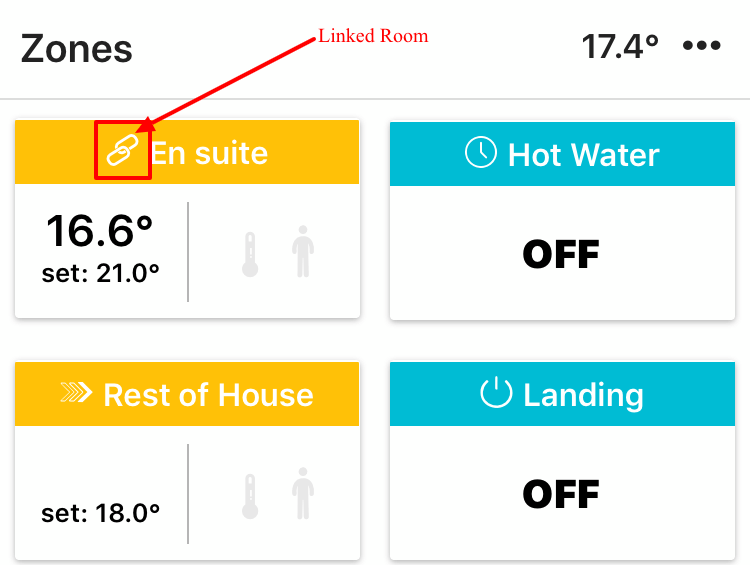Click the set: 21.0° target temperature
The height and width of the screenshot is (565, 750).
point(100,274)
